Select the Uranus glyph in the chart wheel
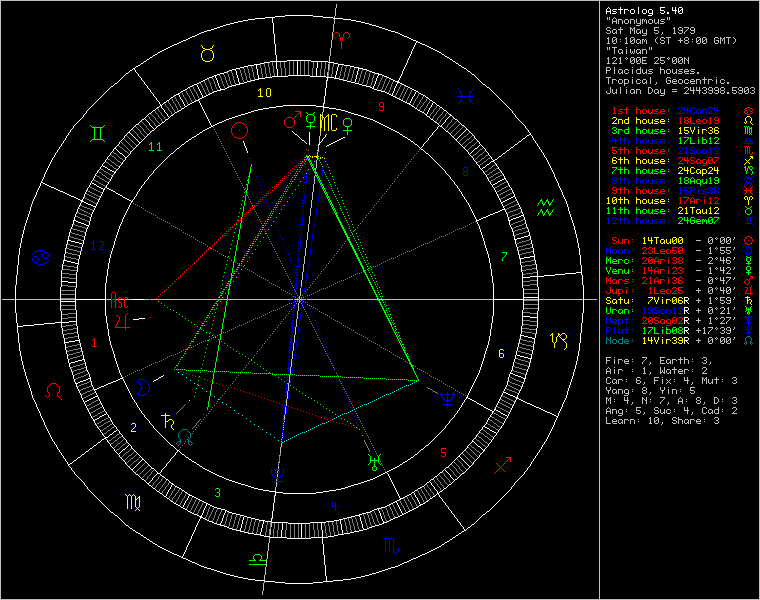760x600 pixels. click(x=373, y=461)
